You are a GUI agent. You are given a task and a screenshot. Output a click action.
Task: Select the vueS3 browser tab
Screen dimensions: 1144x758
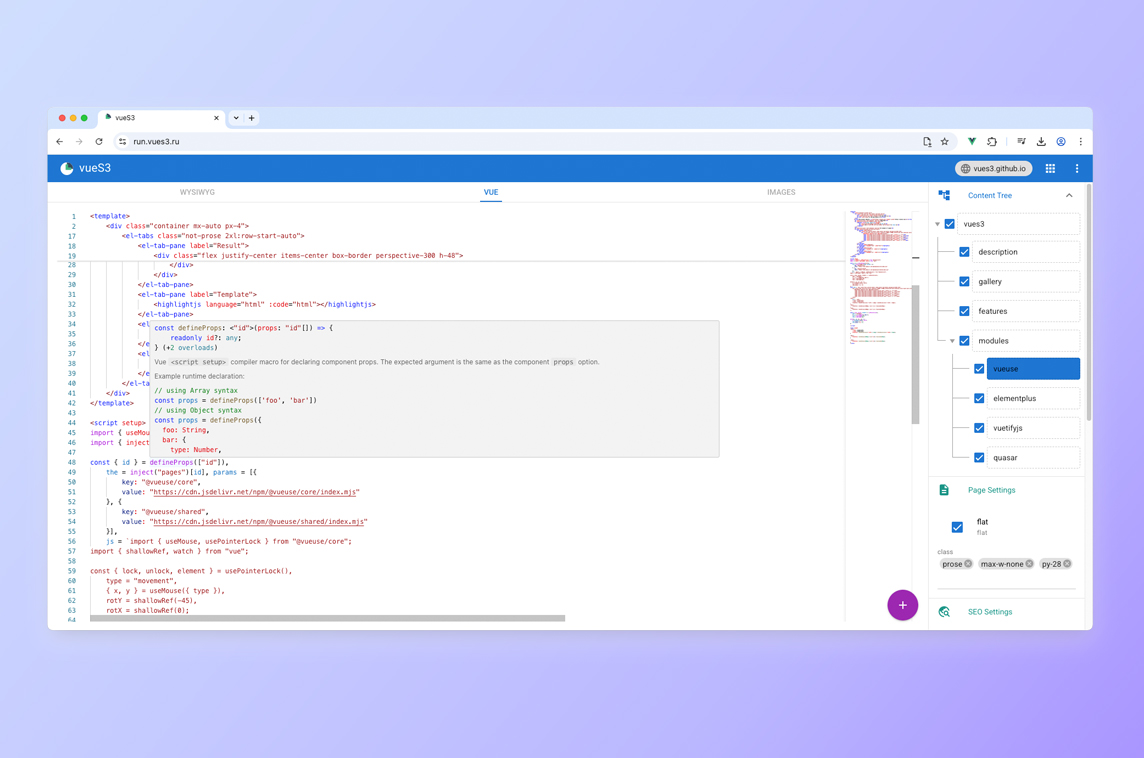click(161, 117)
